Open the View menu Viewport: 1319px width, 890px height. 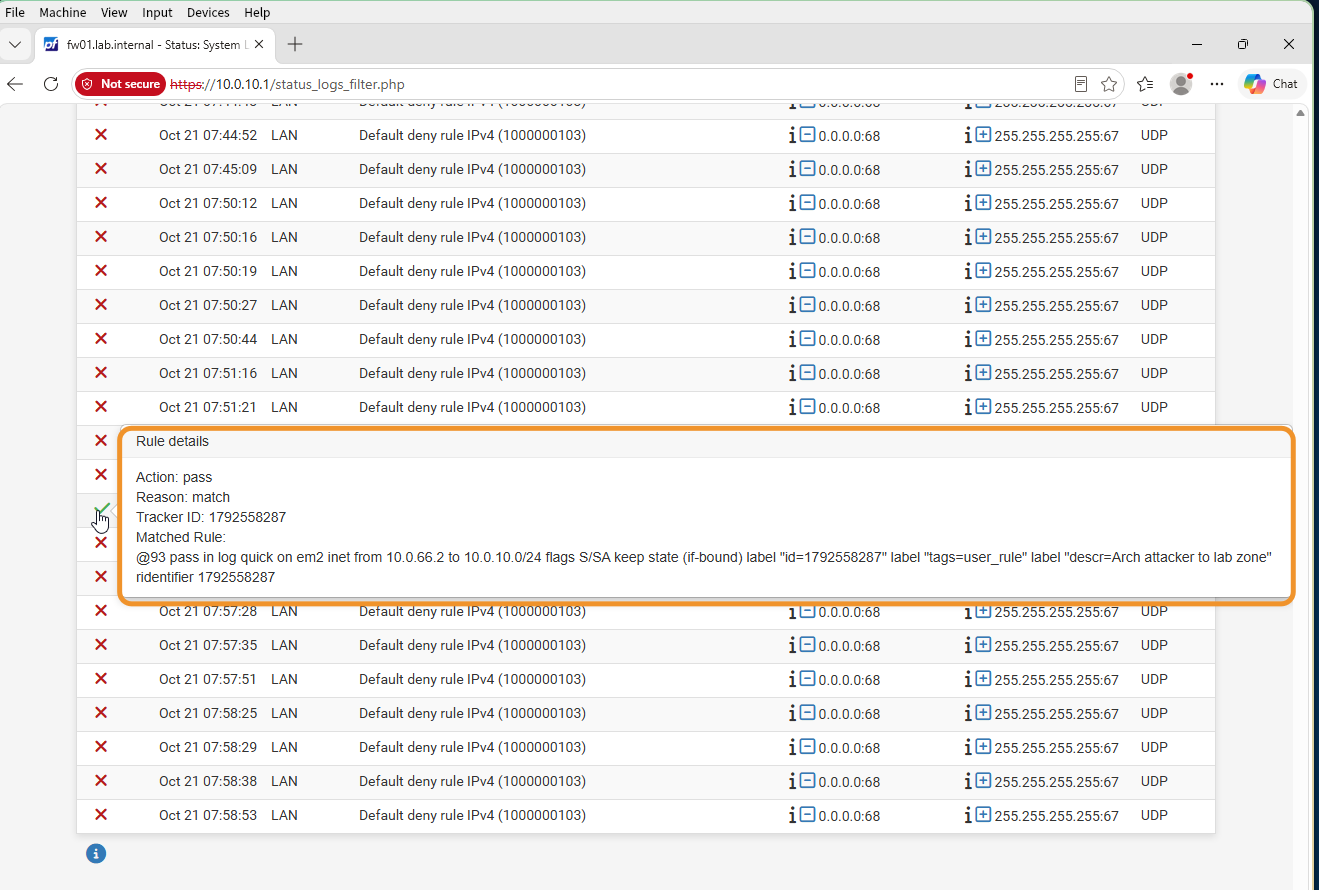114,12
